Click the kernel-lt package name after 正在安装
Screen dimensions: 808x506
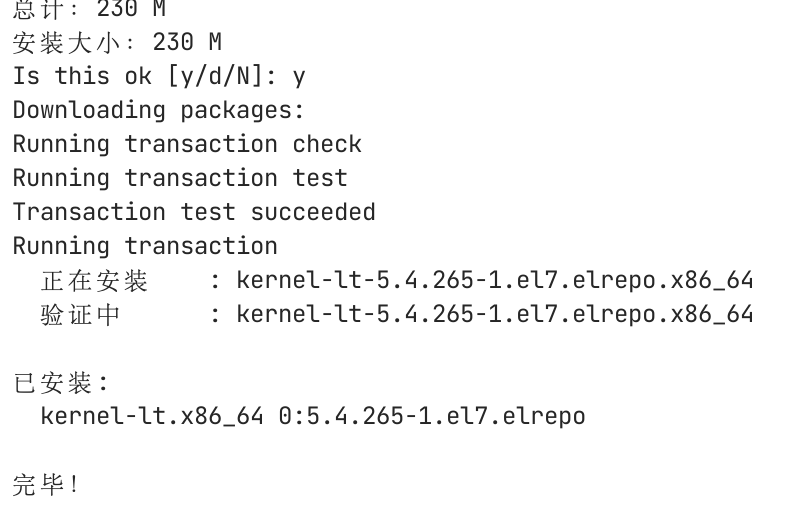click(495, 280)
